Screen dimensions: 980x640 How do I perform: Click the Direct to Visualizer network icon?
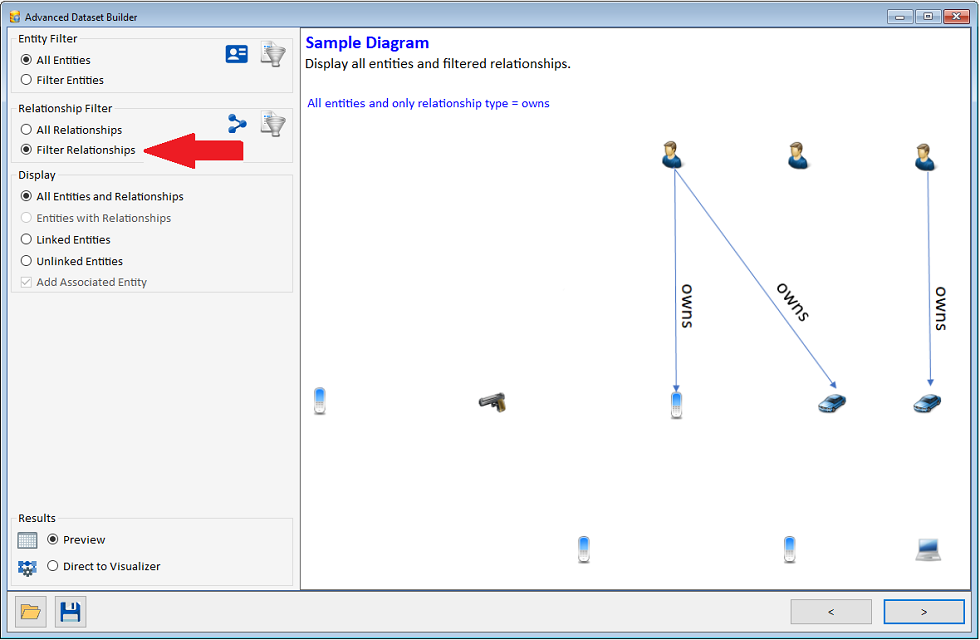click(28, 568)
